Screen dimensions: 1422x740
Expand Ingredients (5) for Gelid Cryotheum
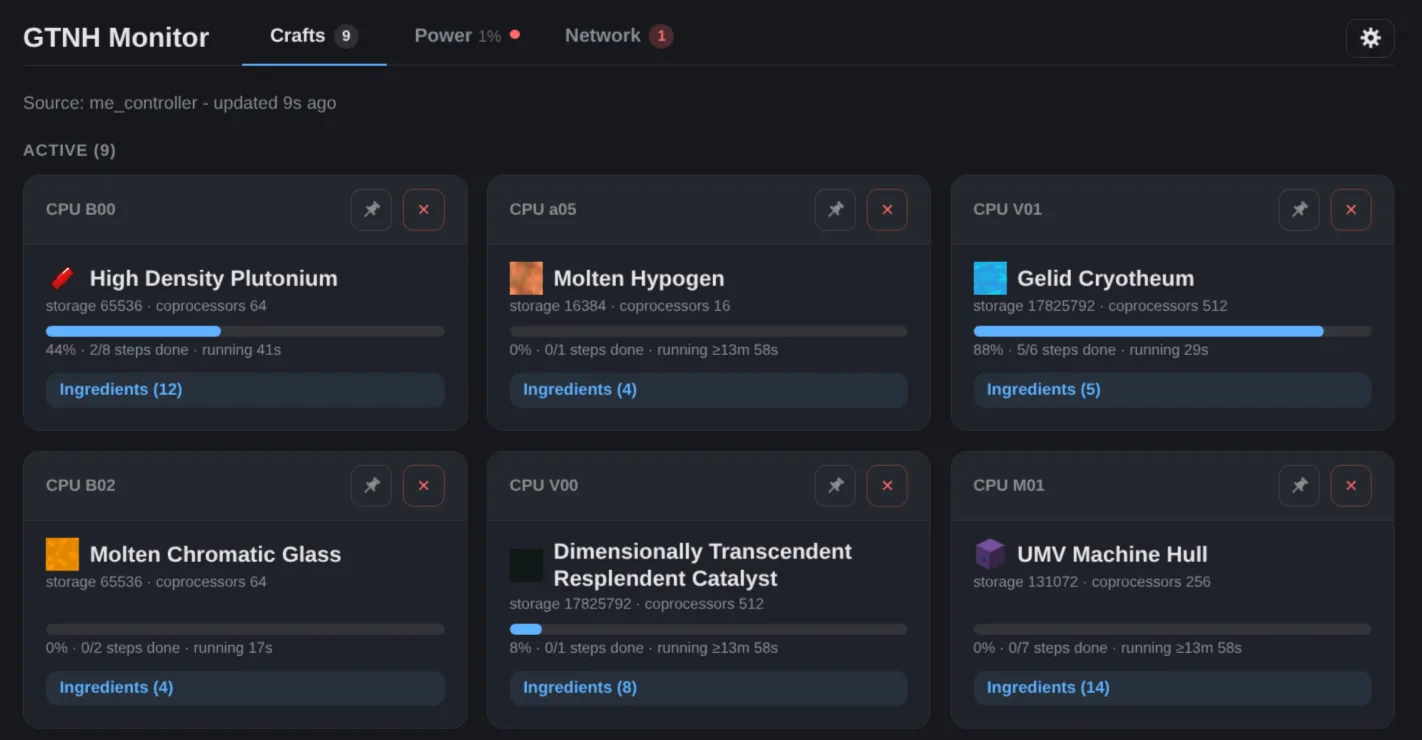[x=1173, y=390]
